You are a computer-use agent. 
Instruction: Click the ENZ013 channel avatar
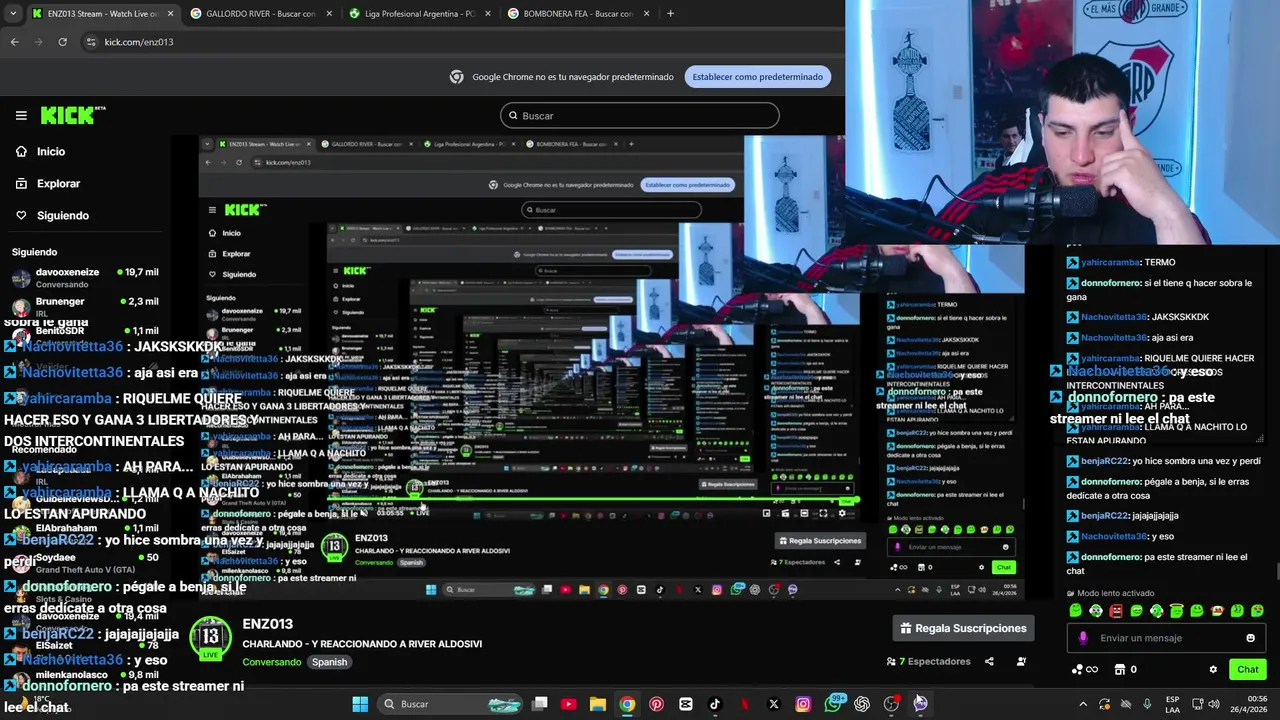[210, 637]
